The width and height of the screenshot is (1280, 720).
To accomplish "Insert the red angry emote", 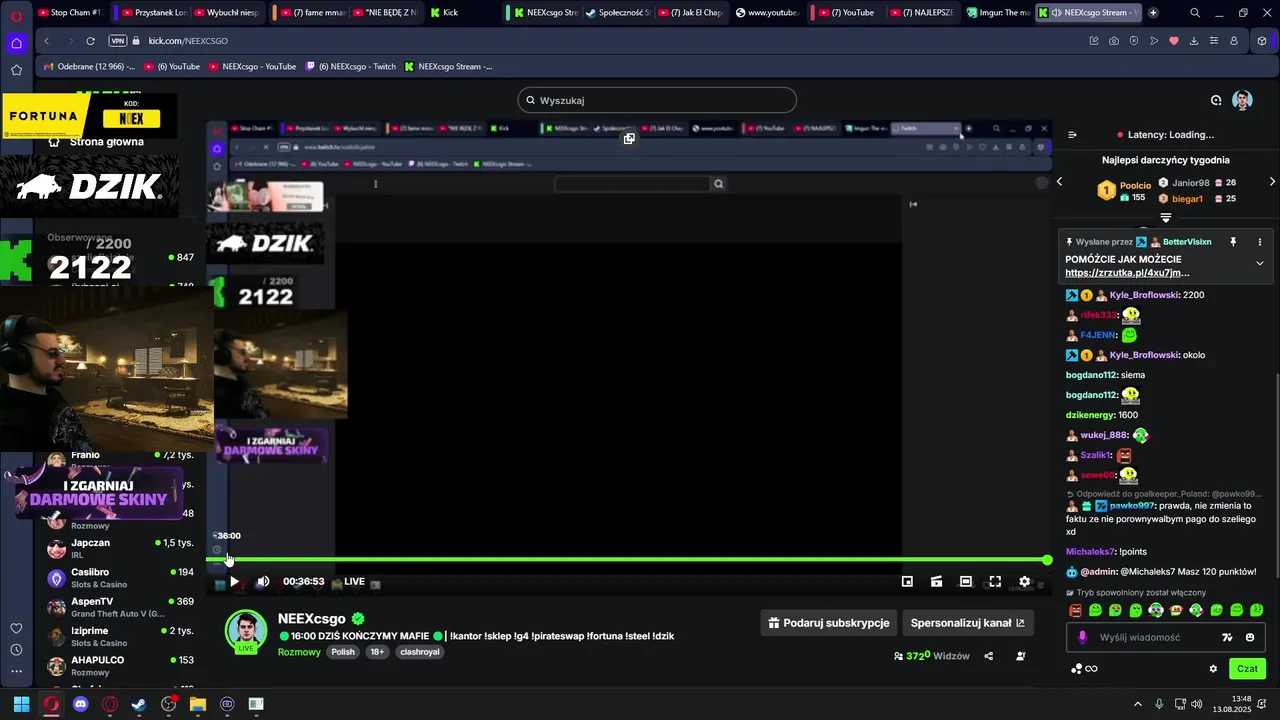I will click(1075, 610).
